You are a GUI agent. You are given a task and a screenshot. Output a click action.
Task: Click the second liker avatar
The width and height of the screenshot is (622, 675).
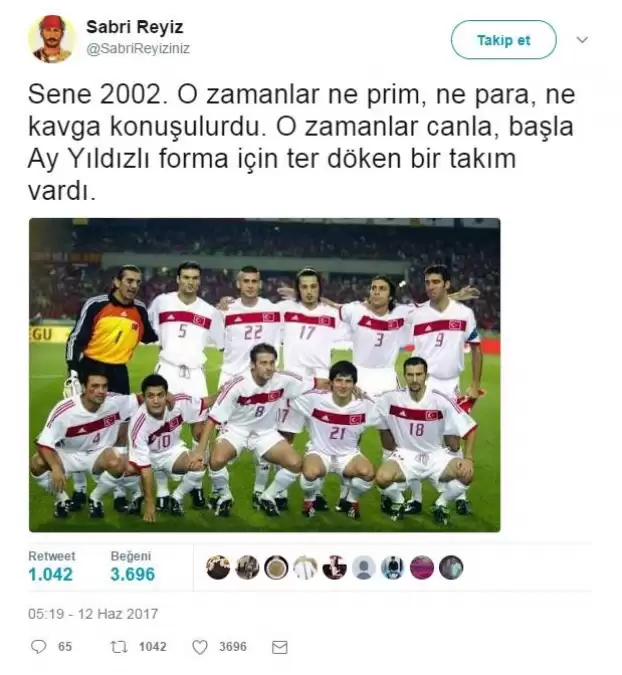coord(247,567)
